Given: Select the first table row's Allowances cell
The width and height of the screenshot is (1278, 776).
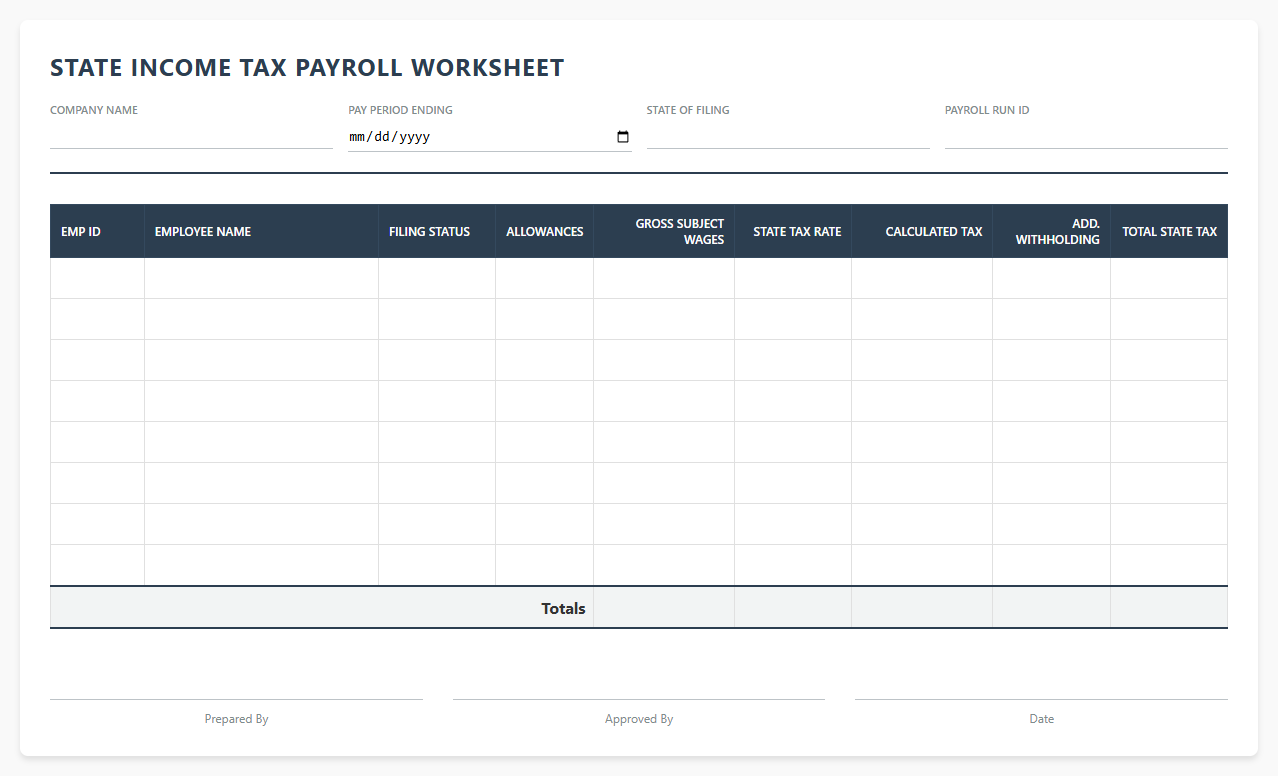Looking at the screenshot, I should pos(544,278).
